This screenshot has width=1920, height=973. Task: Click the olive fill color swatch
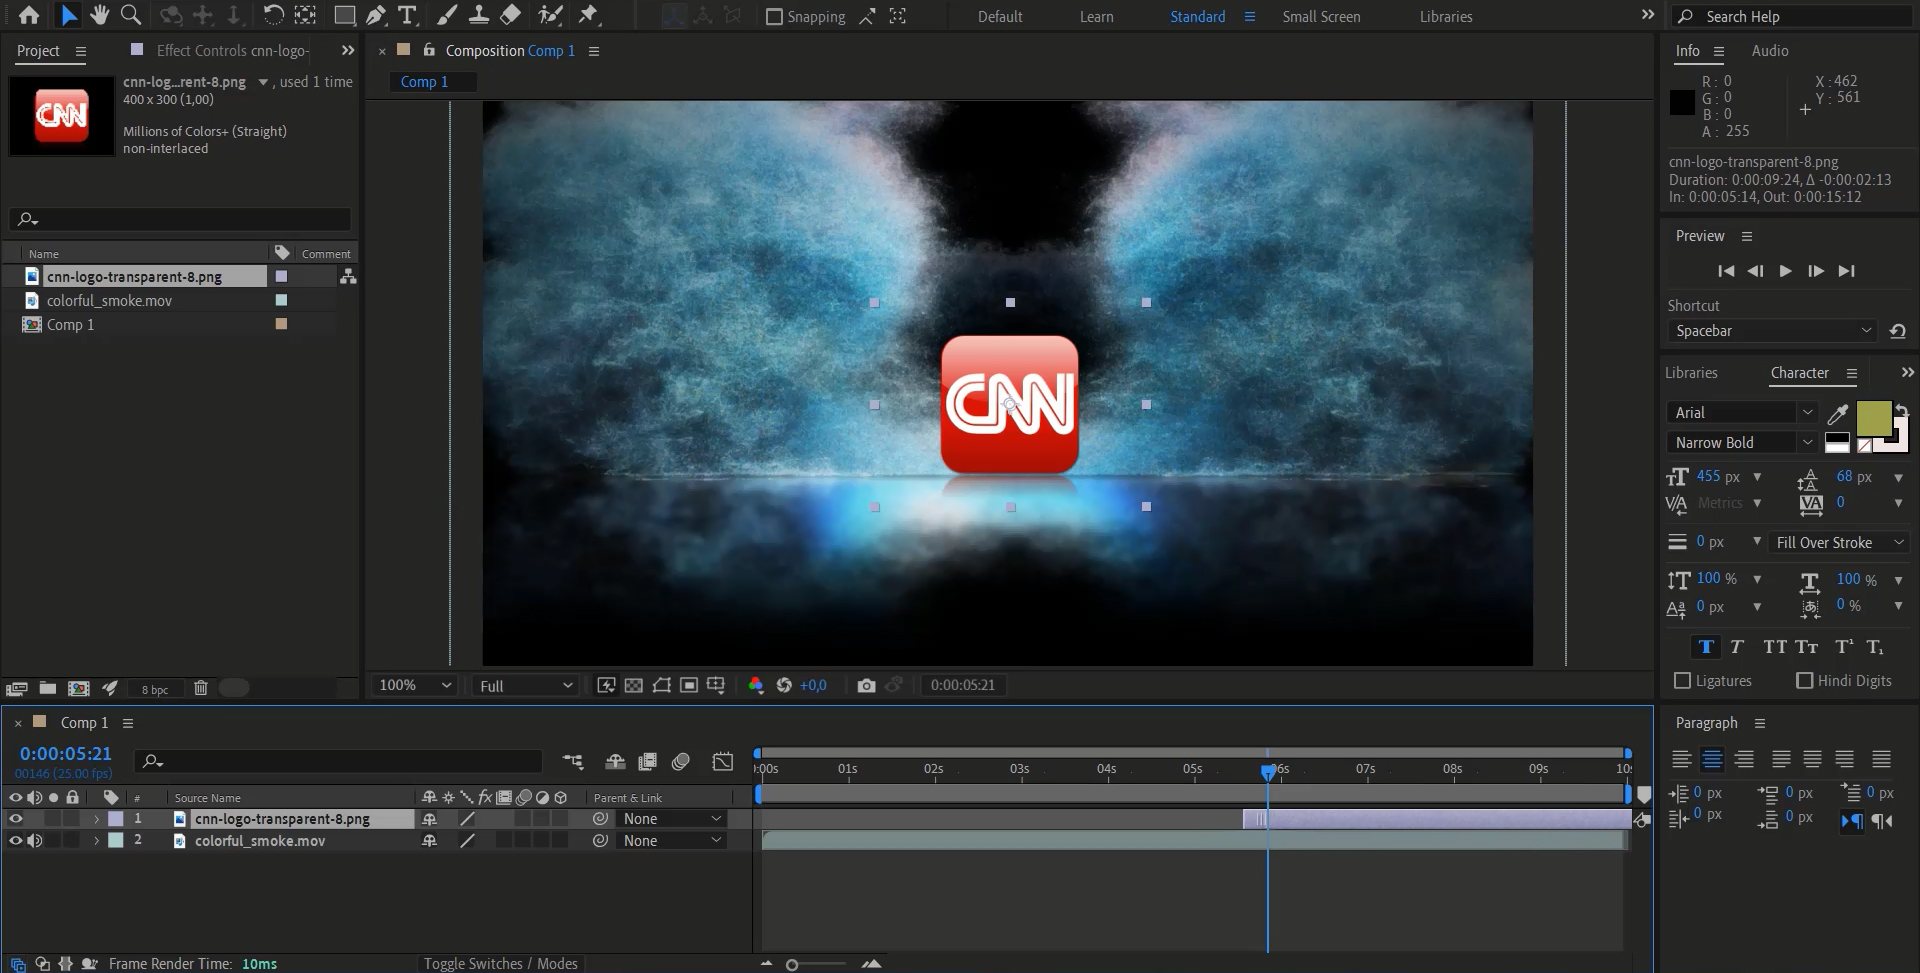1873,417
